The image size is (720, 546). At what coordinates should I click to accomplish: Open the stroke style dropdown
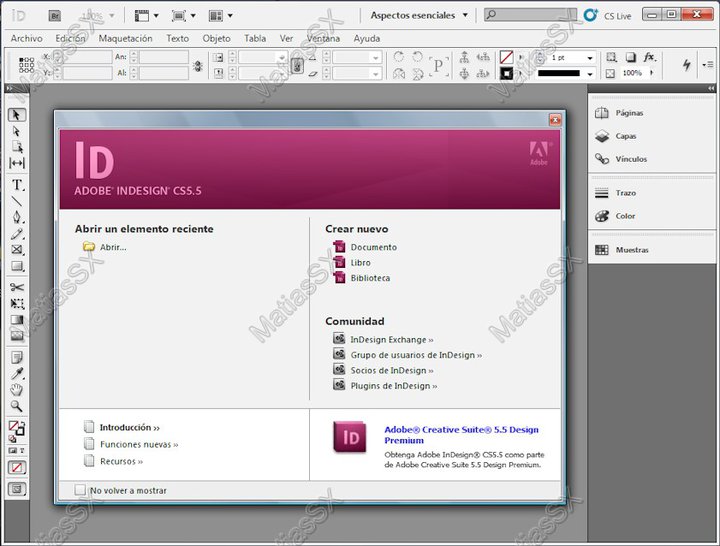pyautogui.click(x=590, y=73)
